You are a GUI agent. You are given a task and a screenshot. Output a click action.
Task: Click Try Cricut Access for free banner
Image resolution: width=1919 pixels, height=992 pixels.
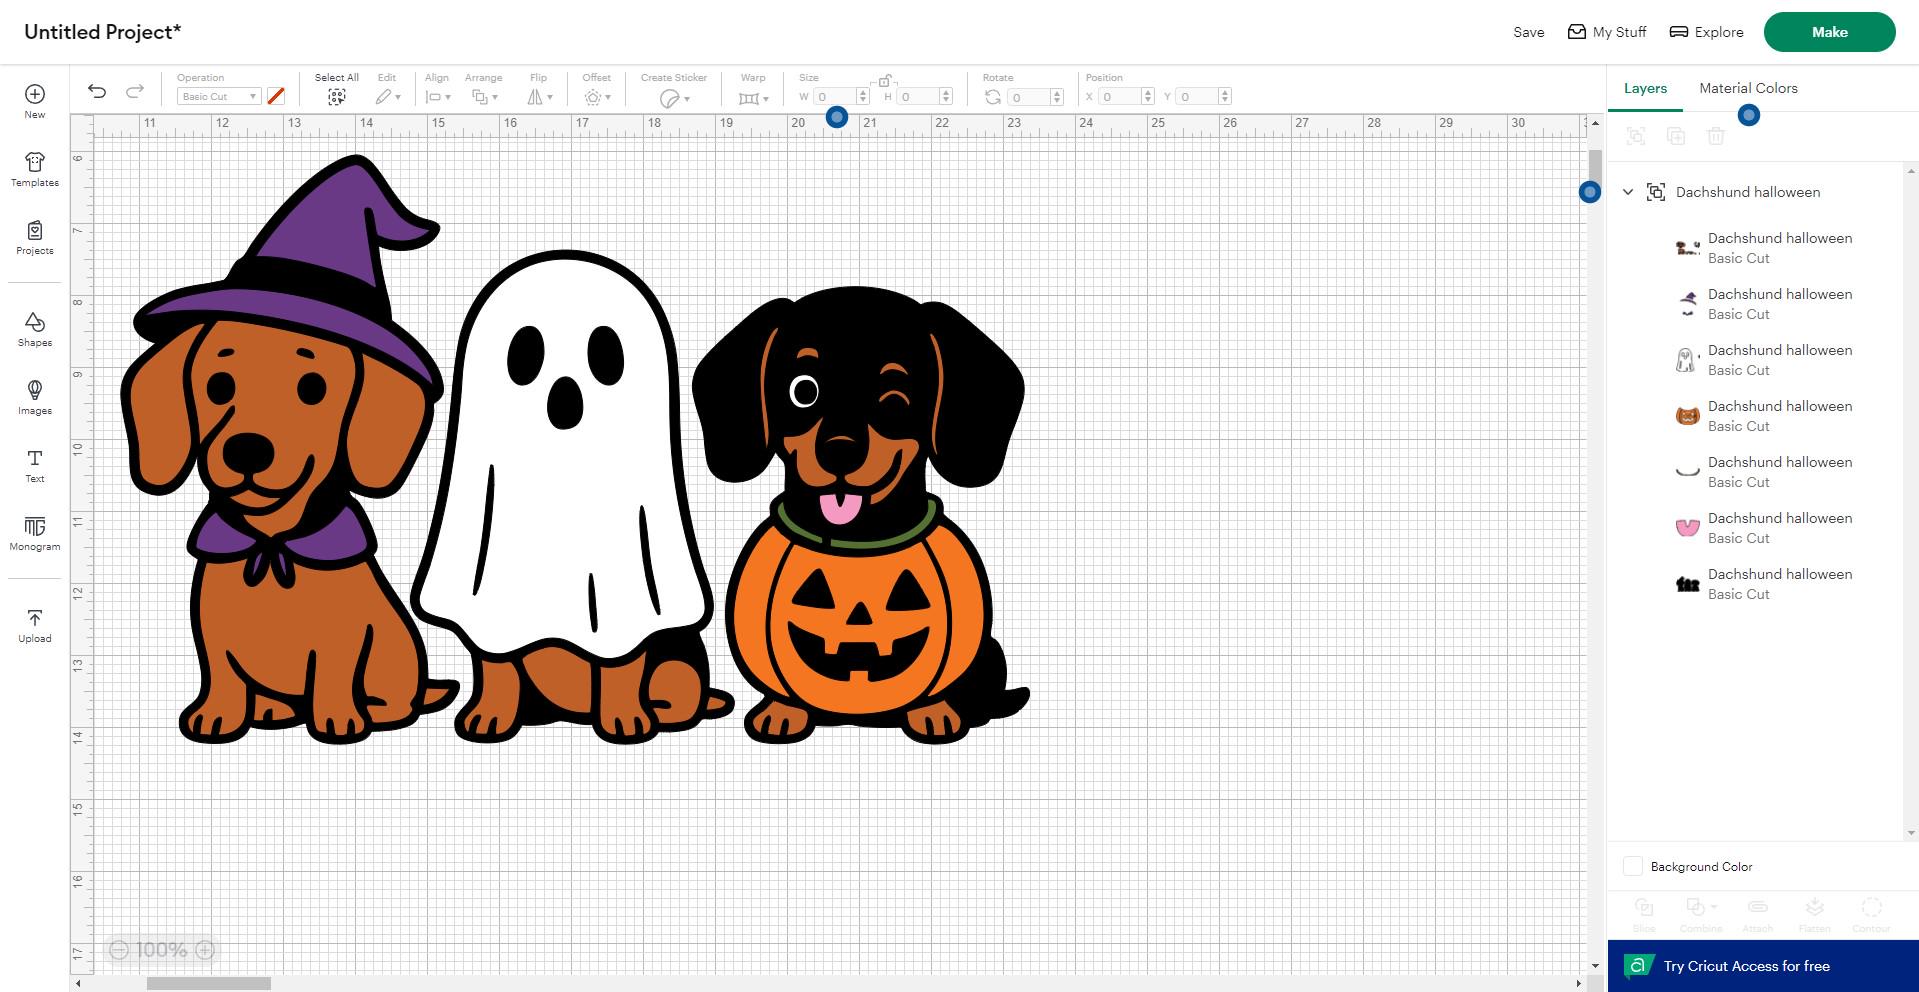(1763, 966)
